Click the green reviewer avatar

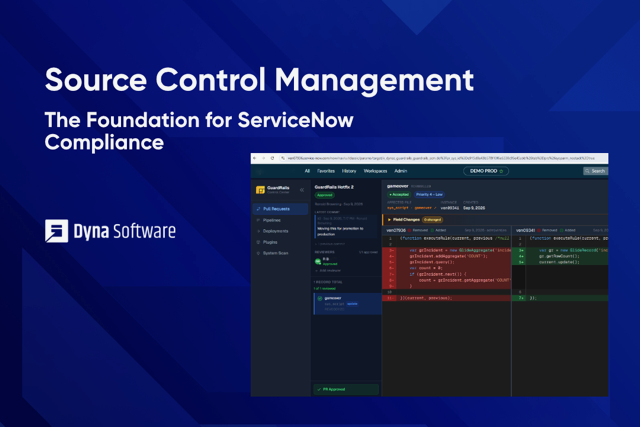(x=318, y=261)
